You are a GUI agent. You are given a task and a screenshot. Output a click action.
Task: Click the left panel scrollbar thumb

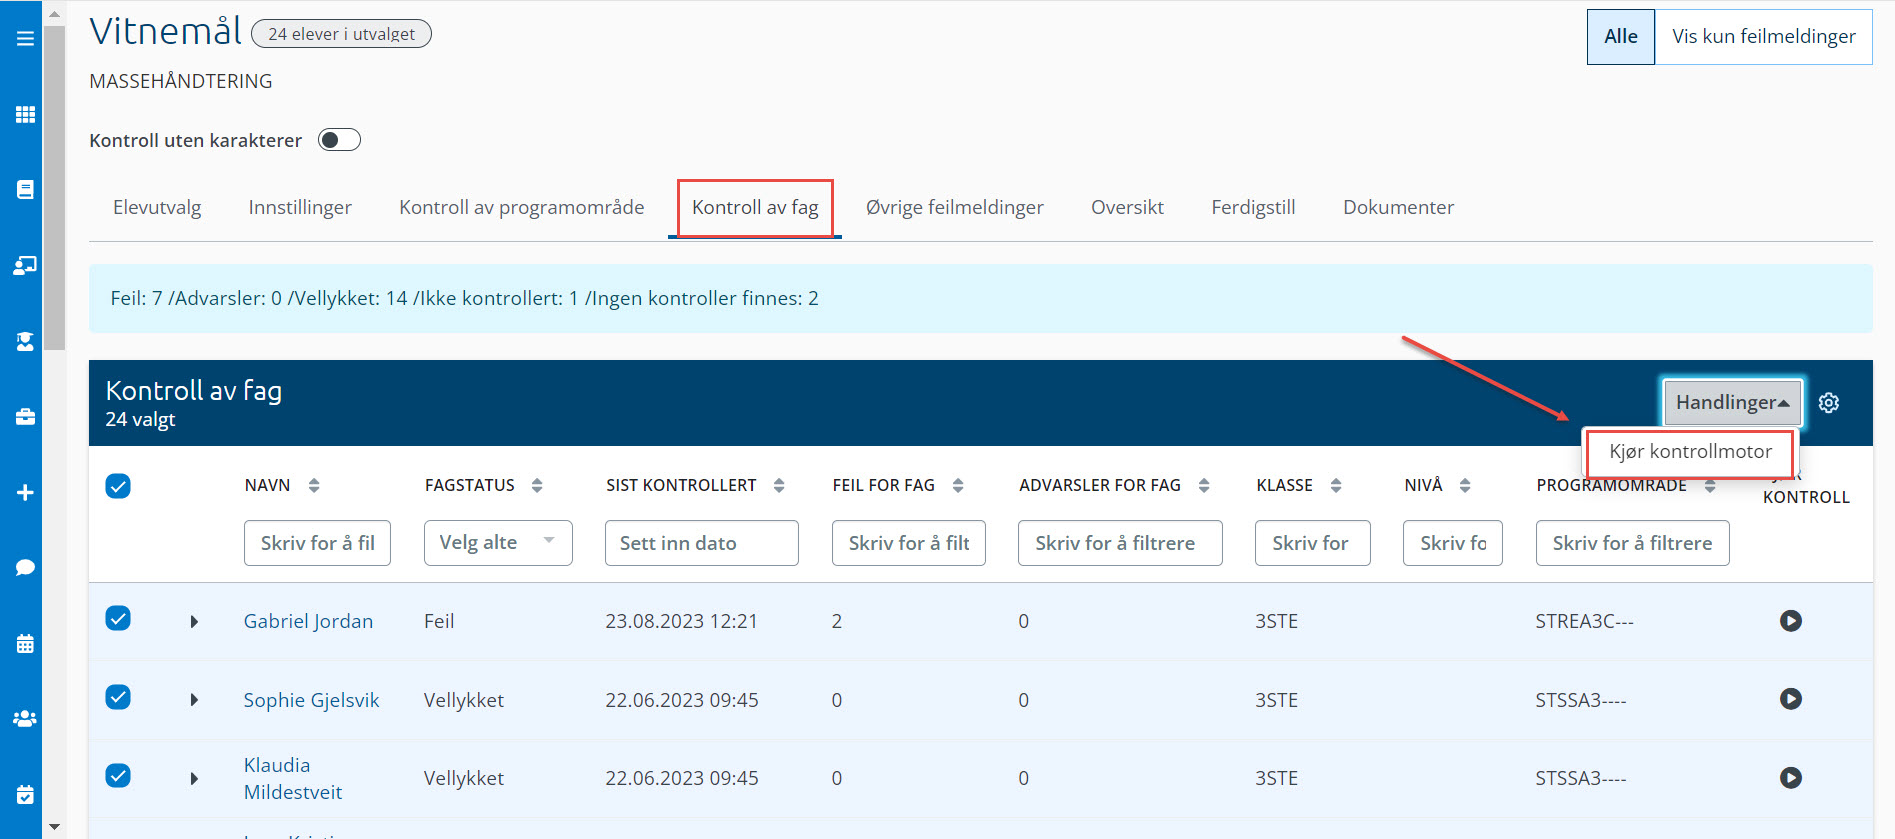point(54,188)
